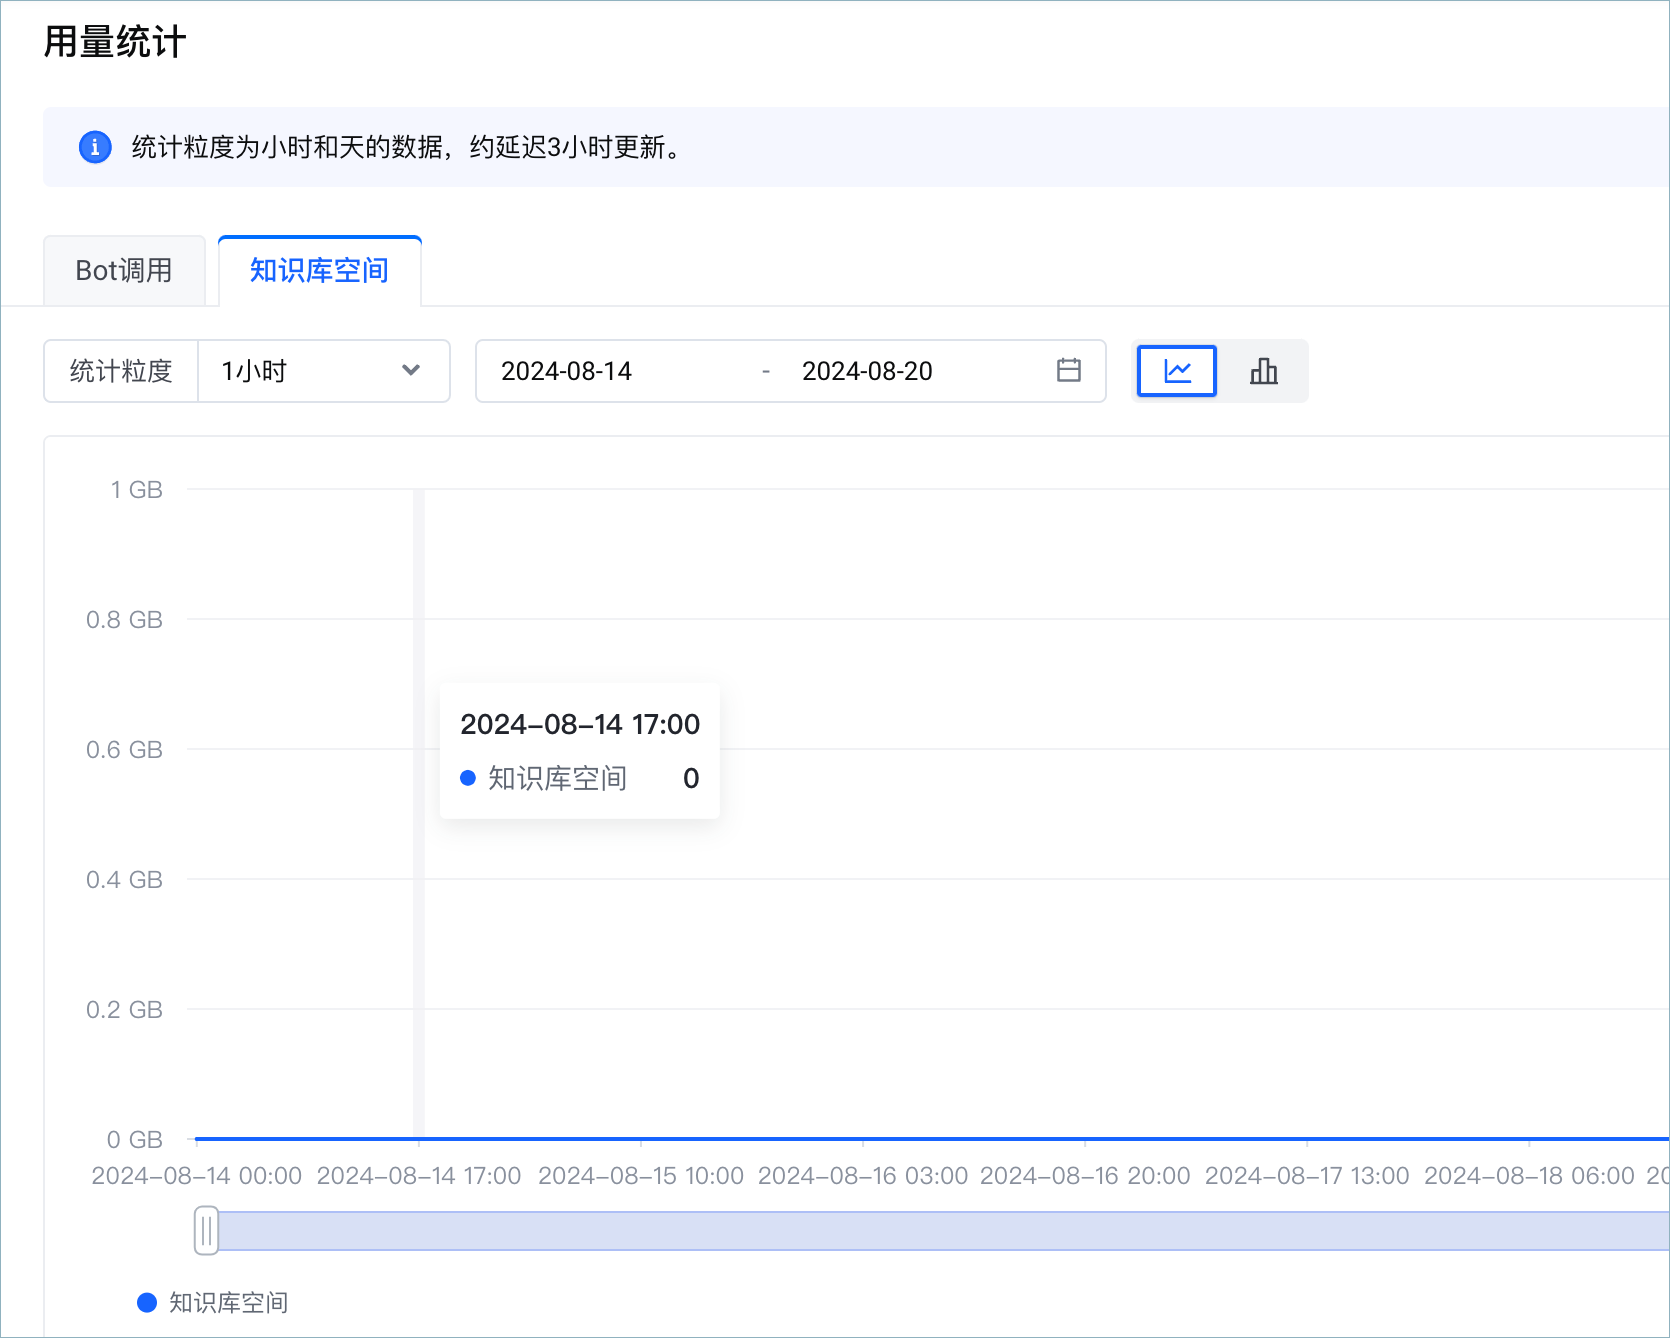Screen dimensions: 1670x1338
Task: Click the 0.2 GB y-axis label
Action: tap(125, 1009)
